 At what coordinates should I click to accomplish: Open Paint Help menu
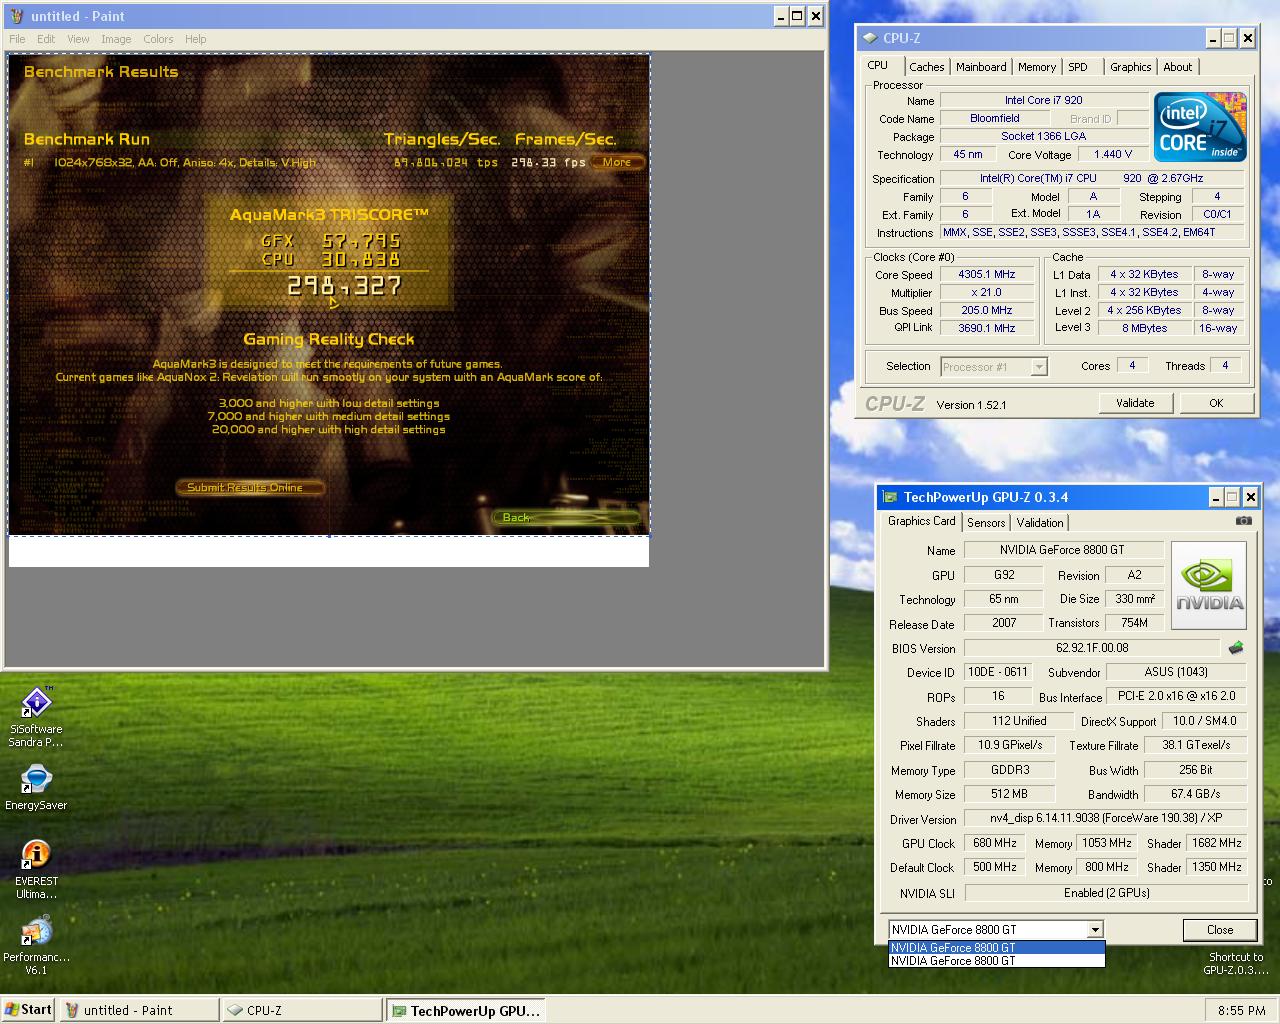(x=196, y=39)
